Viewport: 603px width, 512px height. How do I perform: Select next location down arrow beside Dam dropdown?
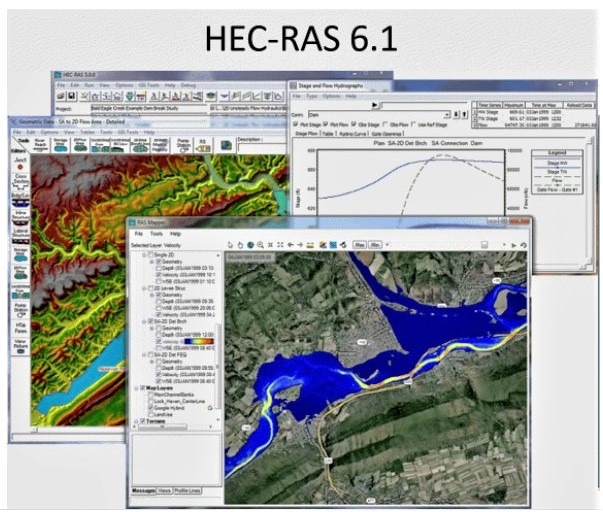[x=456, y=114]
